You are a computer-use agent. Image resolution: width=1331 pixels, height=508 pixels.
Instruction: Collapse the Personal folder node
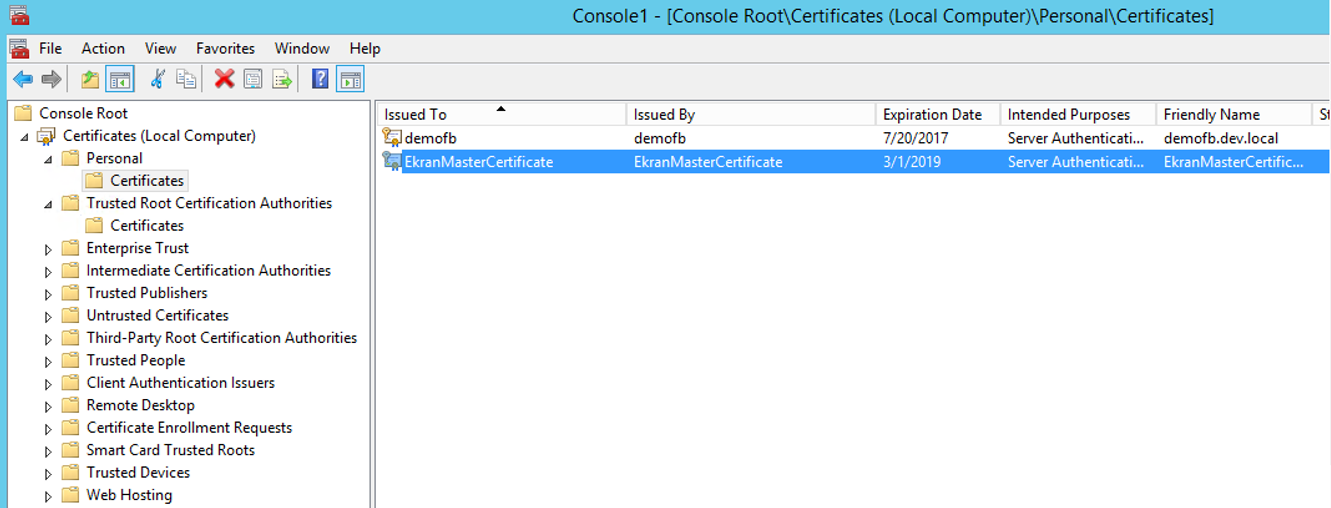click(x=48, y=159)
